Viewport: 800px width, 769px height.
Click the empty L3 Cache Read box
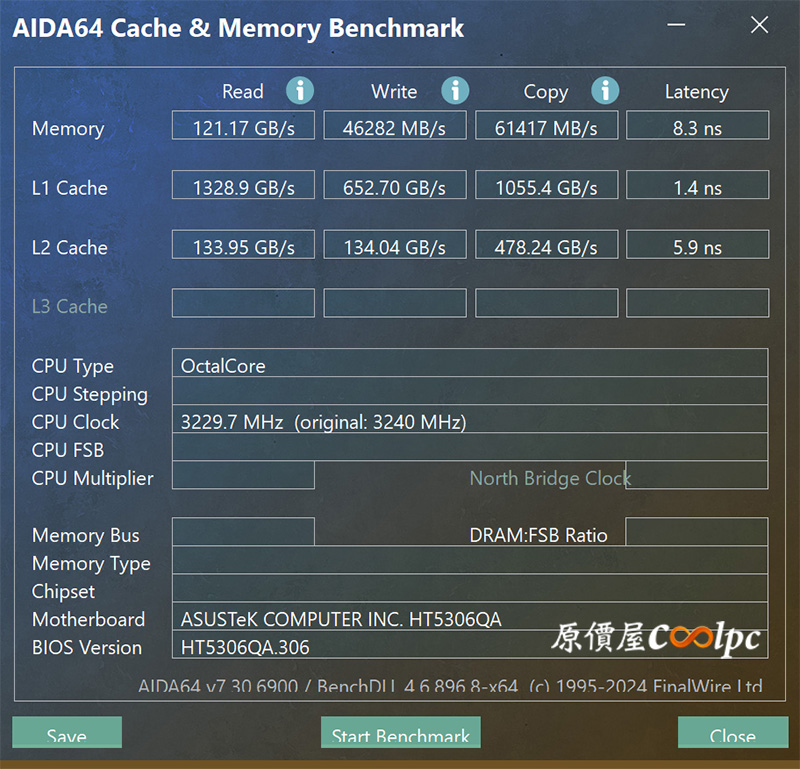coord(243,303)
